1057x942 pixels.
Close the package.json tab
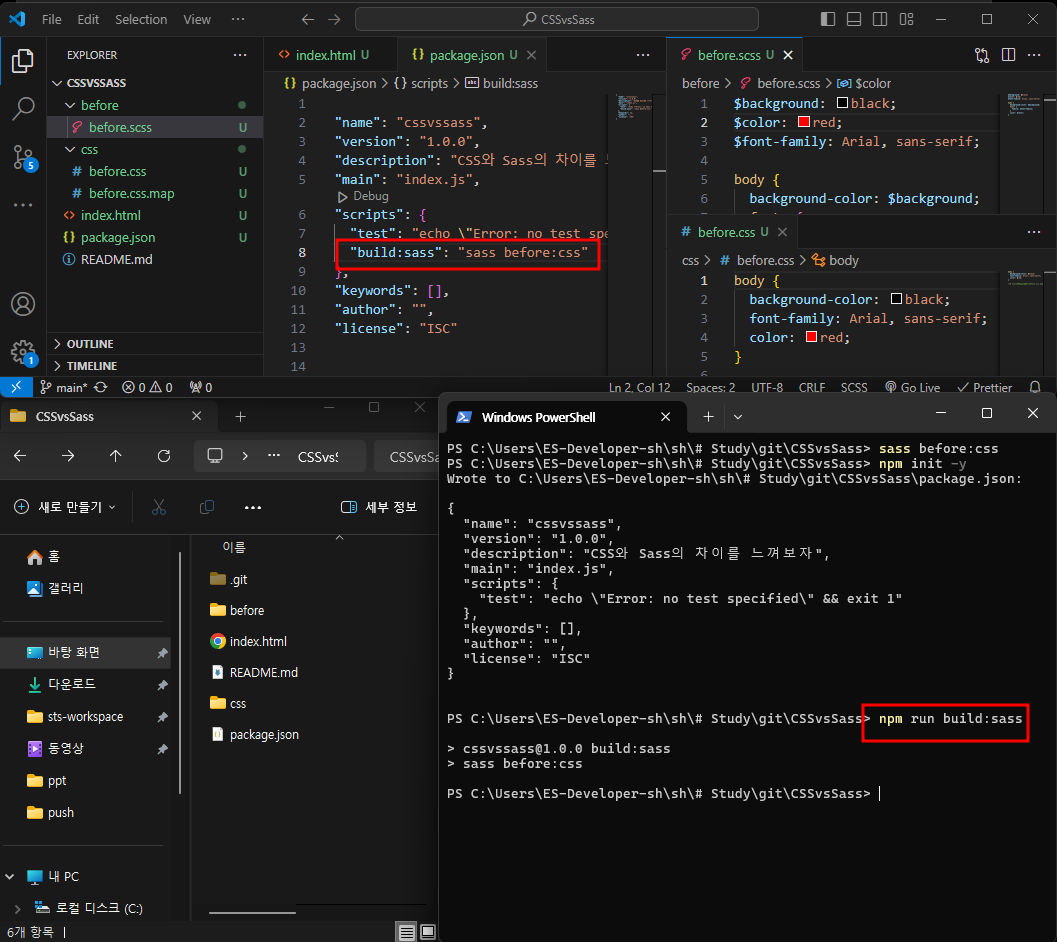[x=532, y=55]
